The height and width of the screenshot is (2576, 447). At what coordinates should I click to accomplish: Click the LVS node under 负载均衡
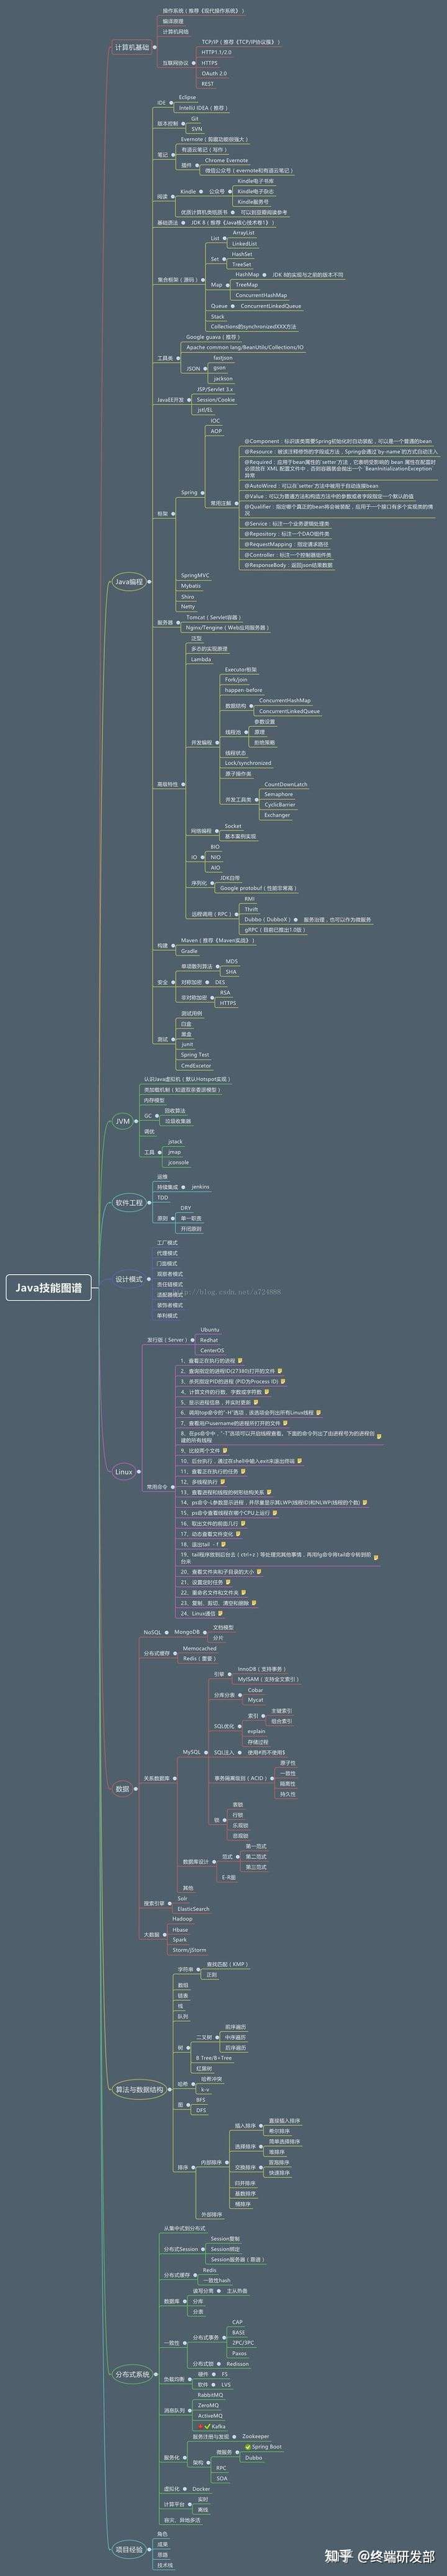click(226, 2384)
